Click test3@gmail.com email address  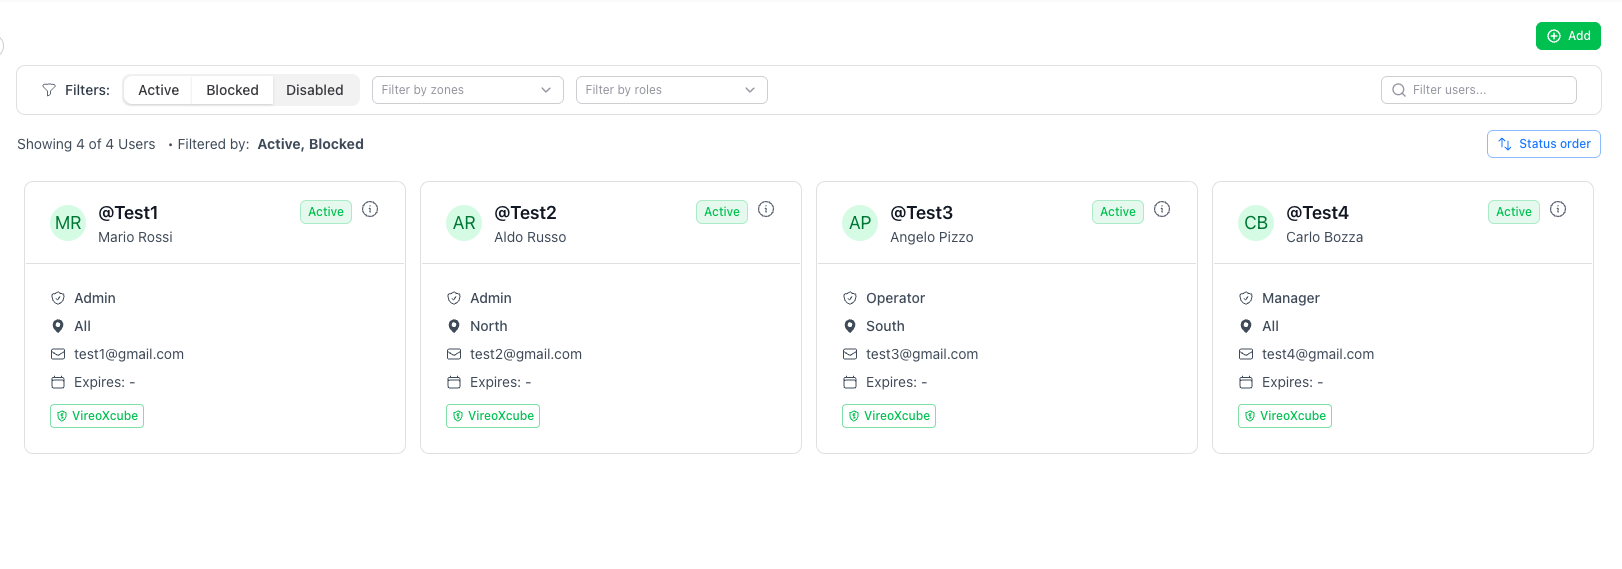[x=922, y=354]
